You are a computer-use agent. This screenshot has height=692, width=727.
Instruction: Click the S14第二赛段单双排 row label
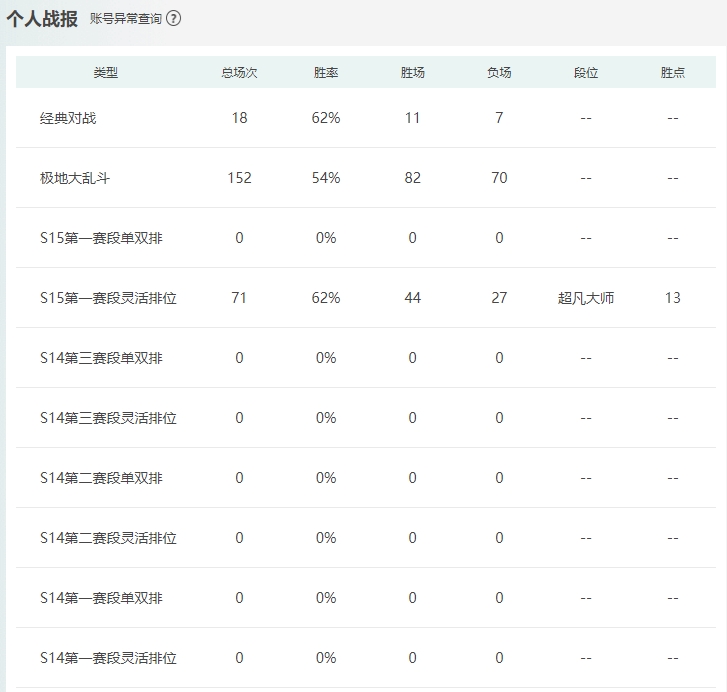[x=101, y=478]
